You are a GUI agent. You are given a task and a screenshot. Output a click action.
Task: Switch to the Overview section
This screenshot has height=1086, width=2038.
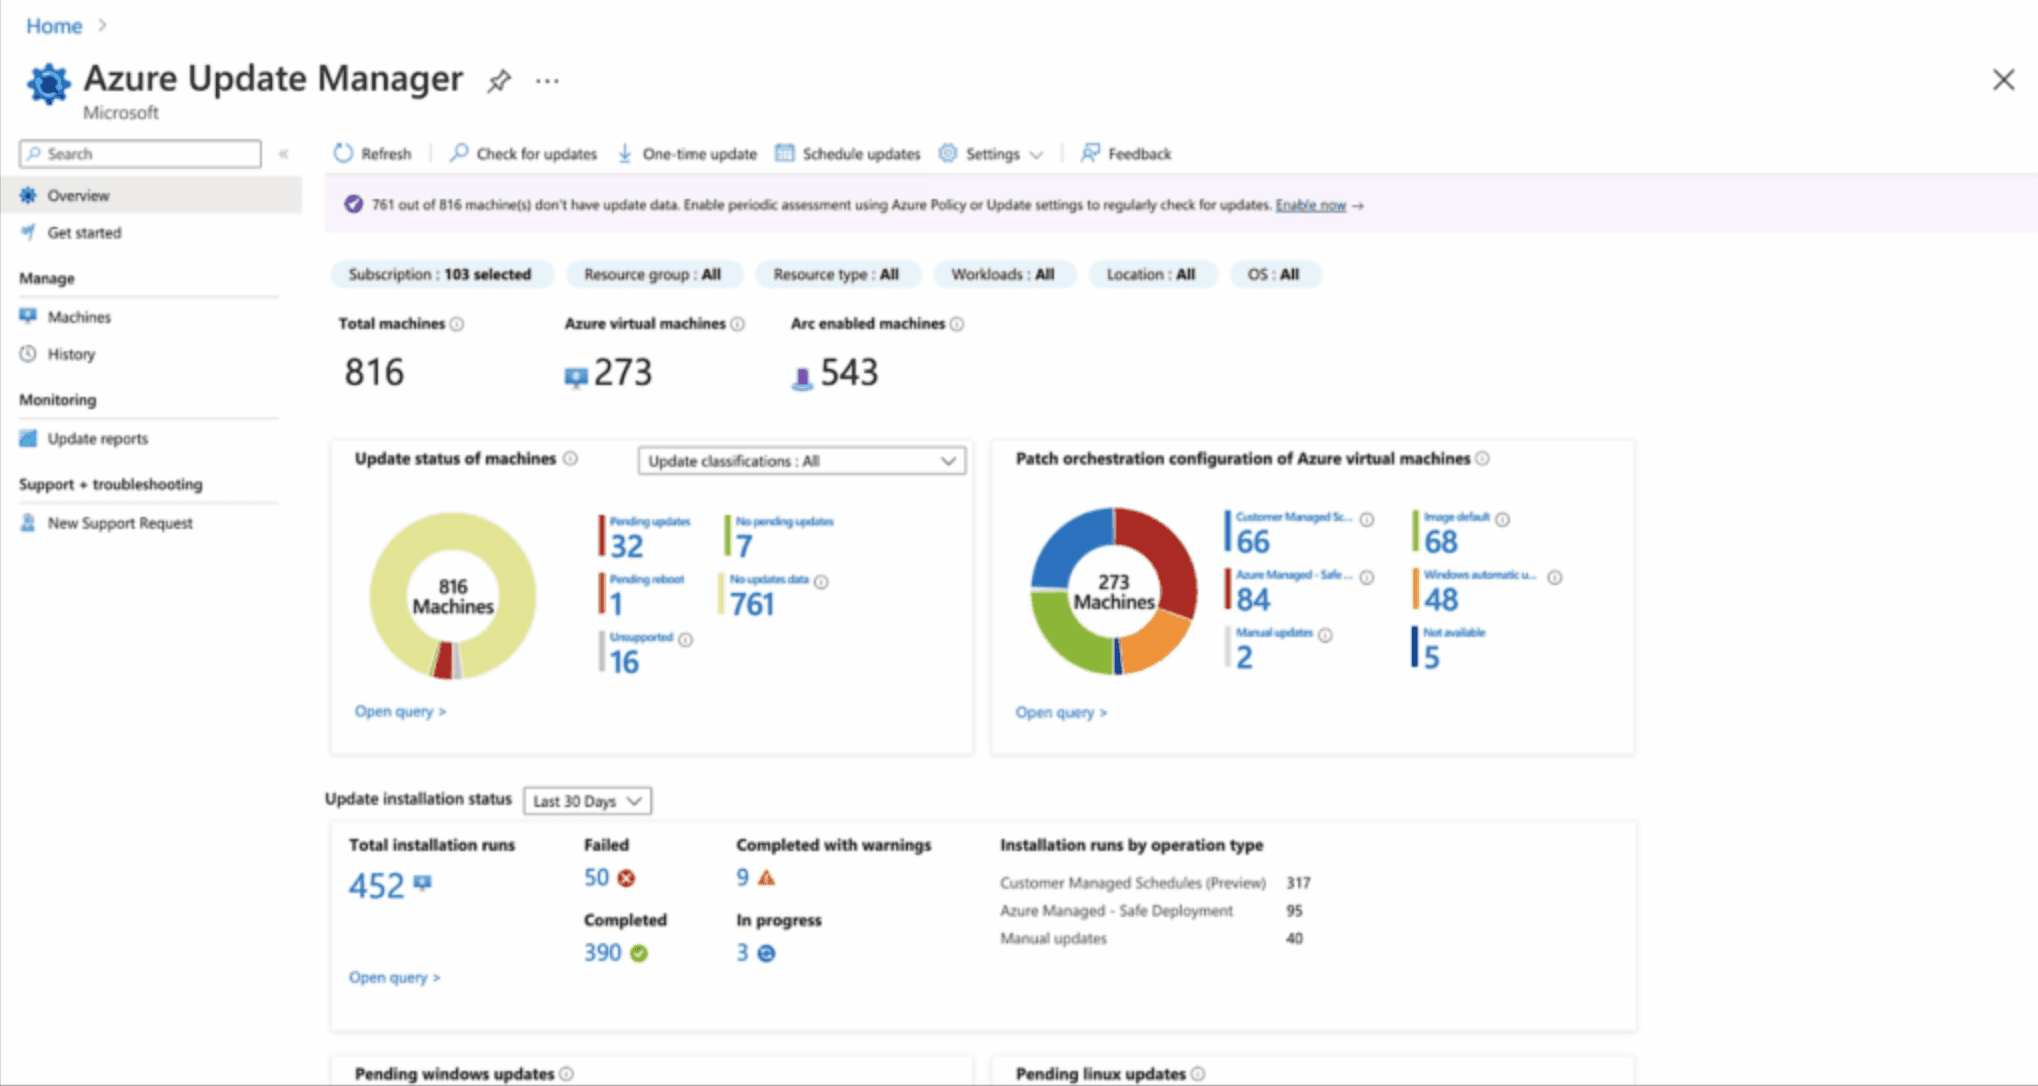pyautogui.click(x=78, y=195)
